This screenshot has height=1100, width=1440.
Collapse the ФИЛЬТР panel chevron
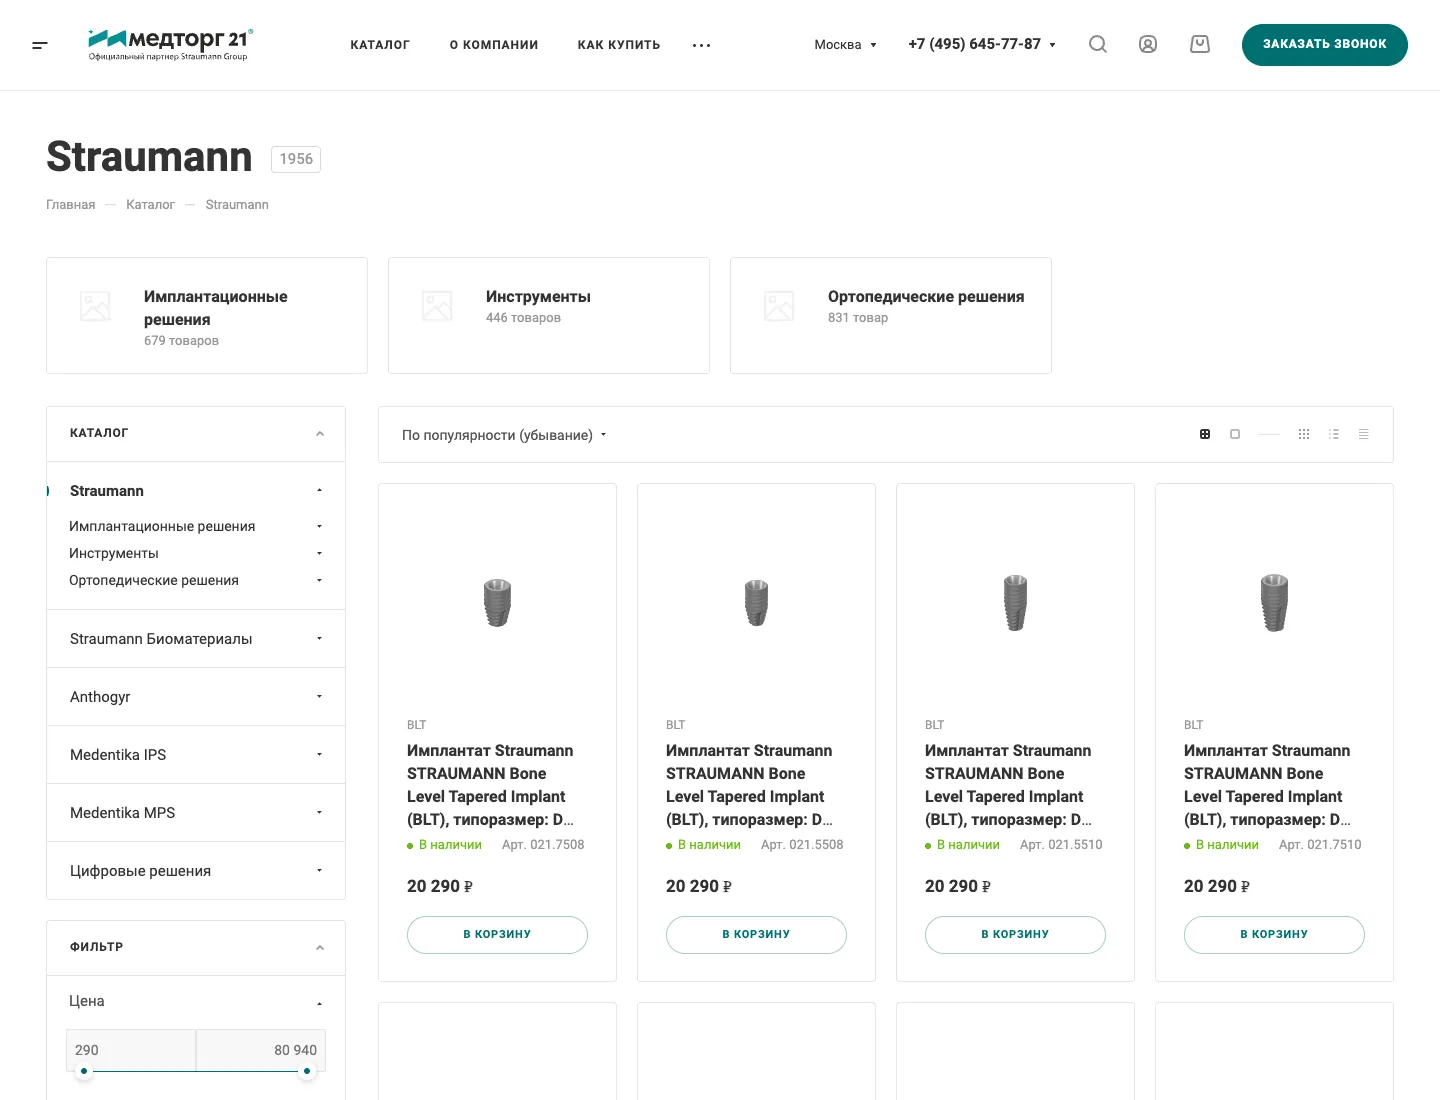[320, 948]
